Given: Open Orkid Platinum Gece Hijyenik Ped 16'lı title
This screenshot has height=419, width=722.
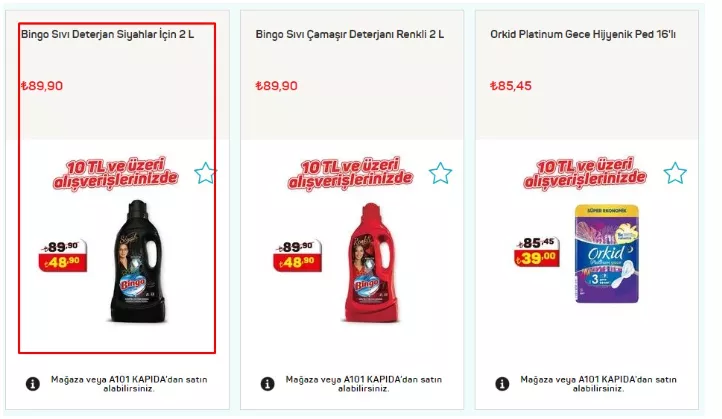Looking at the screenshot, I should (583, 35).
